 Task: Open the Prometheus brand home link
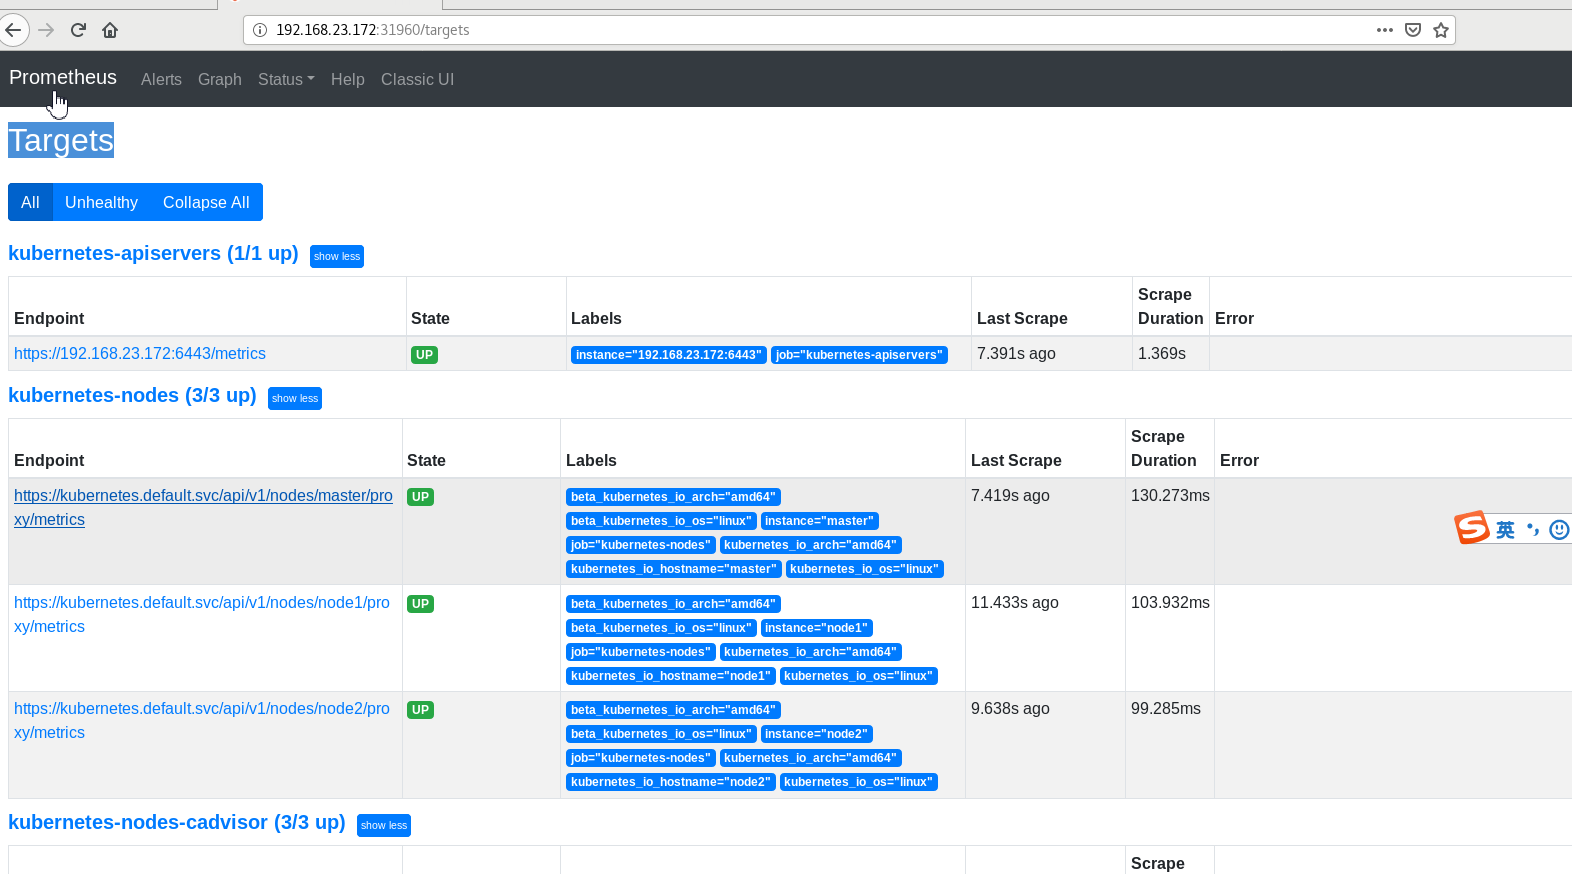click(63, 78)
